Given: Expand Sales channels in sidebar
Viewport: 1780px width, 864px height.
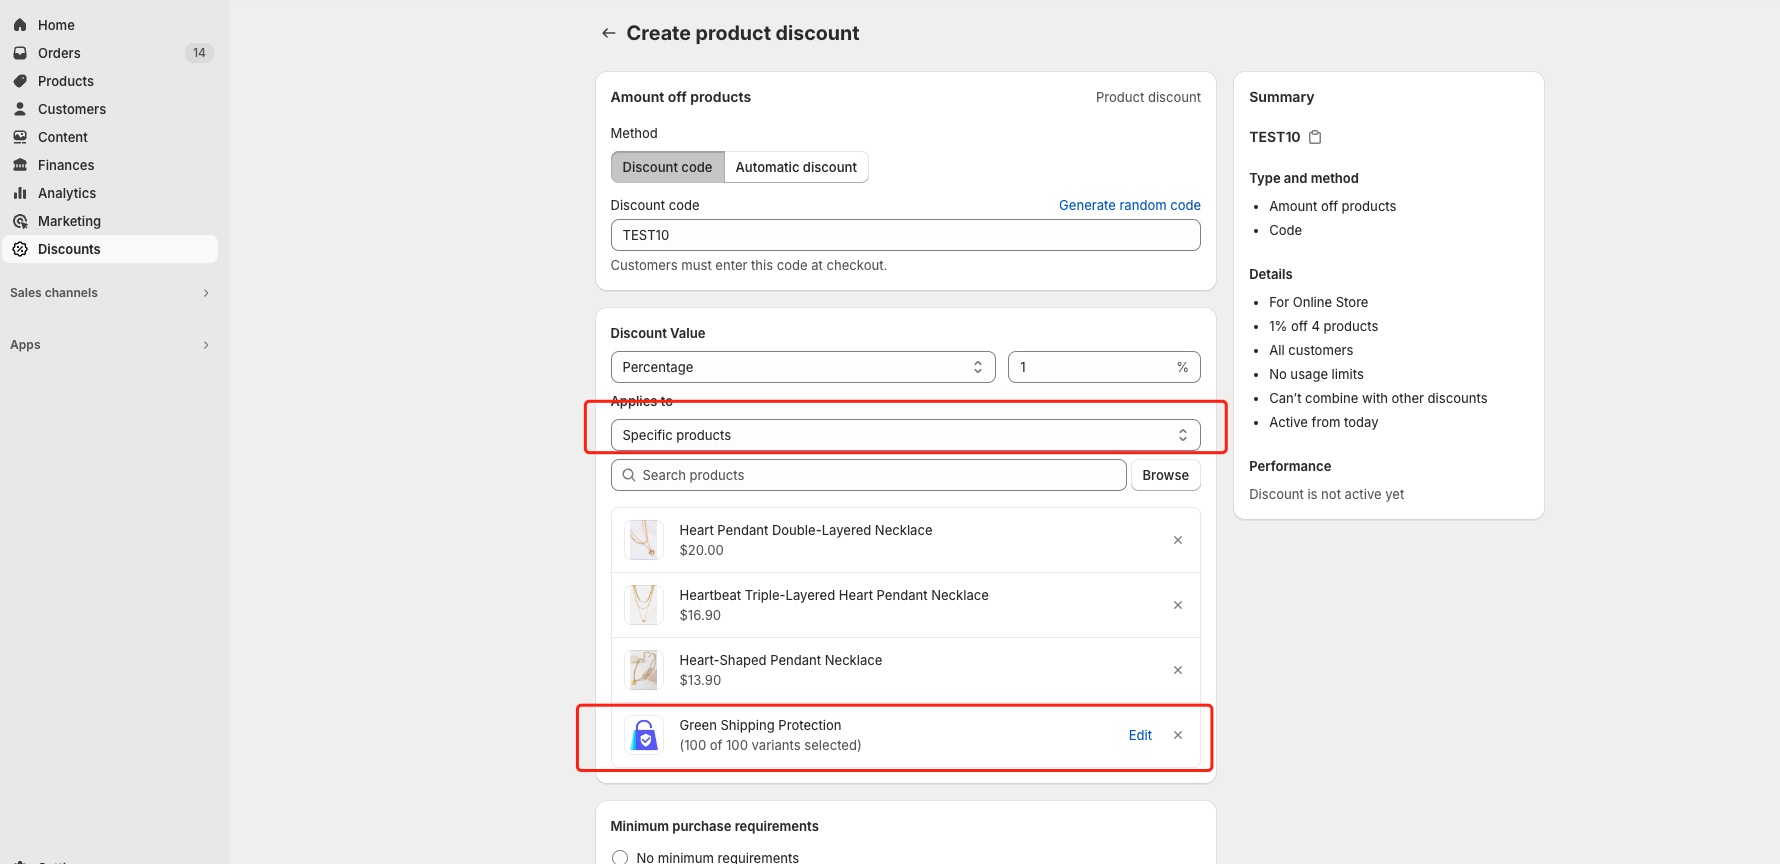Looking at the screenshot, I should click(x=110, y=293).
